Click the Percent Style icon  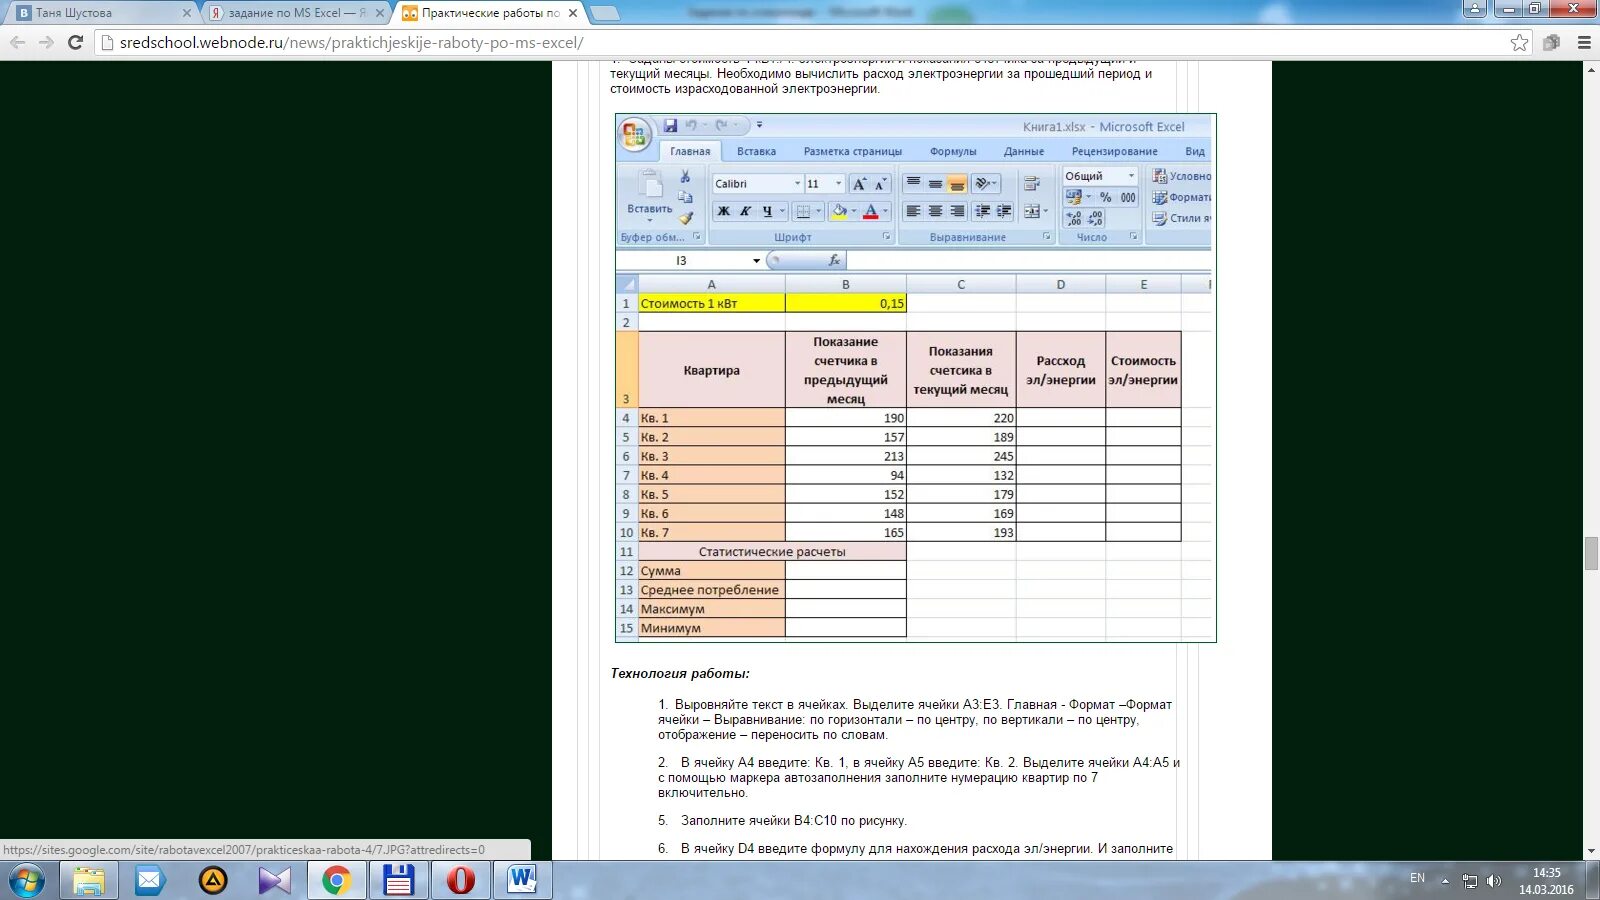coord(1106,197)
